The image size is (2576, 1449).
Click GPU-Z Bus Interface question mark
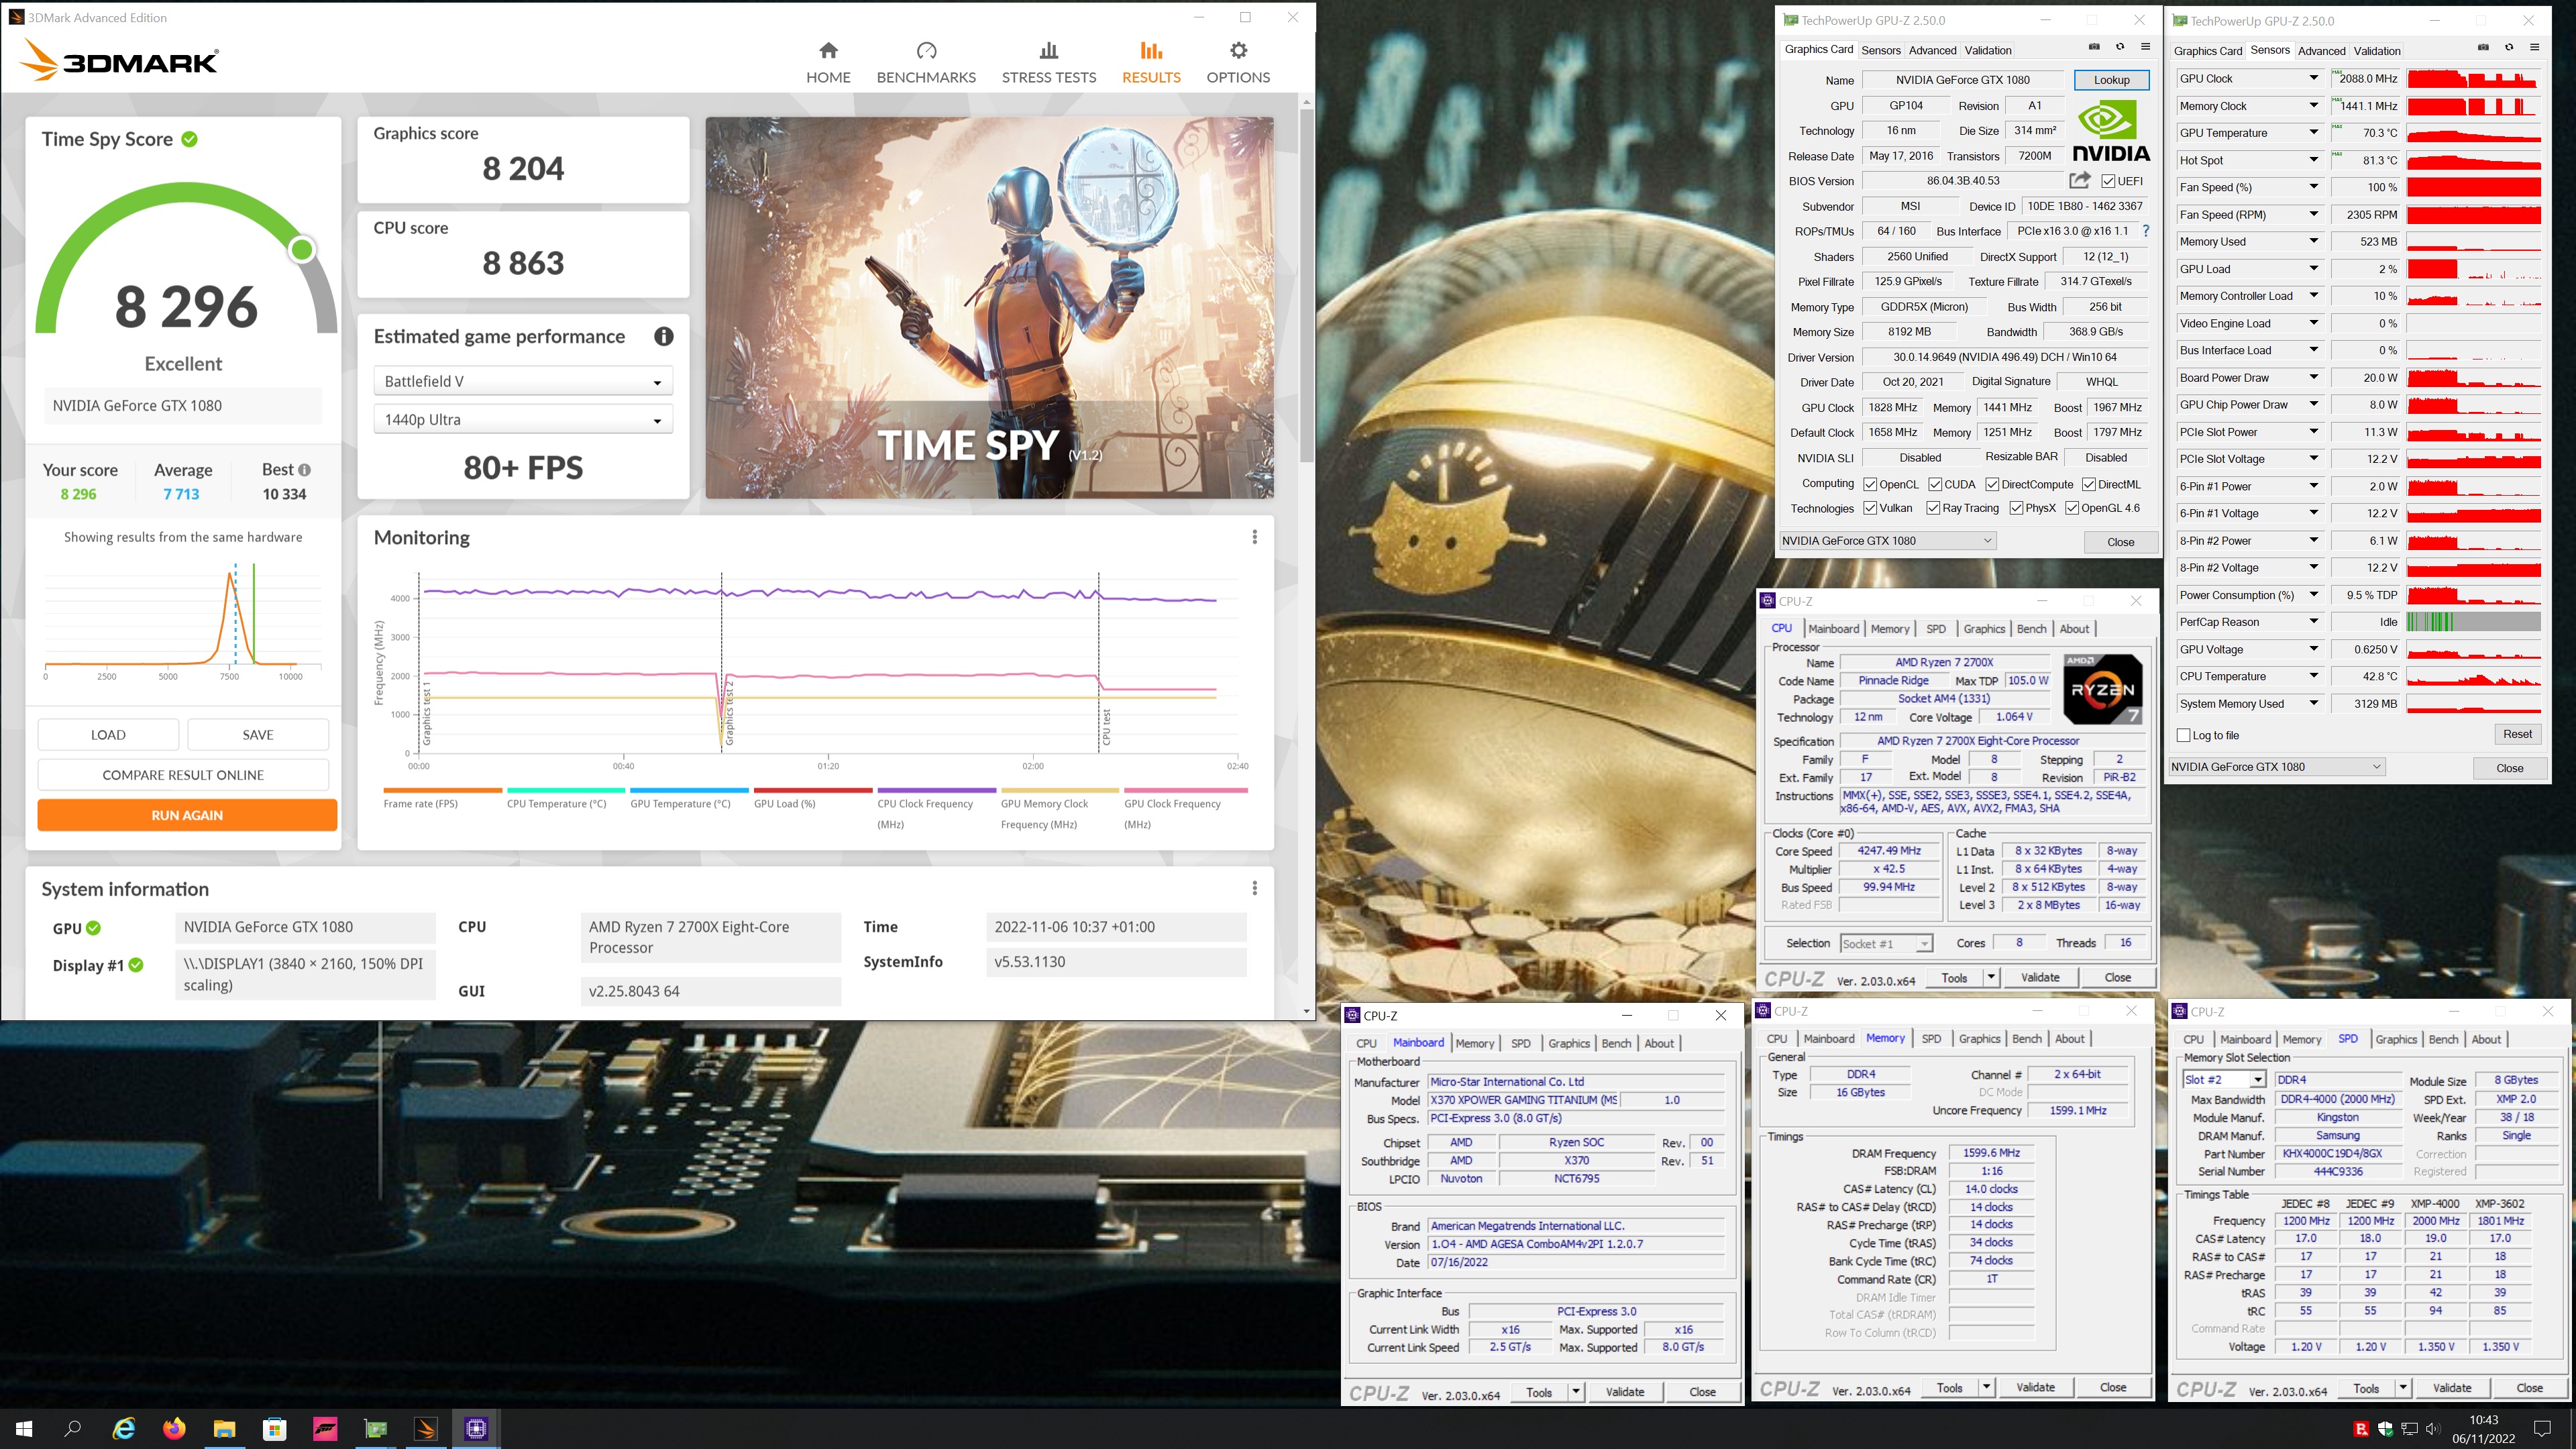(x=2145, y=231)
